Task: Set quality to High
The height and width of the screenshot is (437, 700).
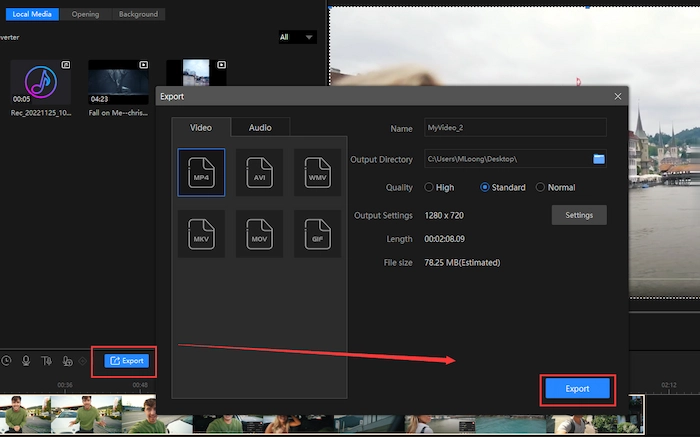Action: click(430, 187)
